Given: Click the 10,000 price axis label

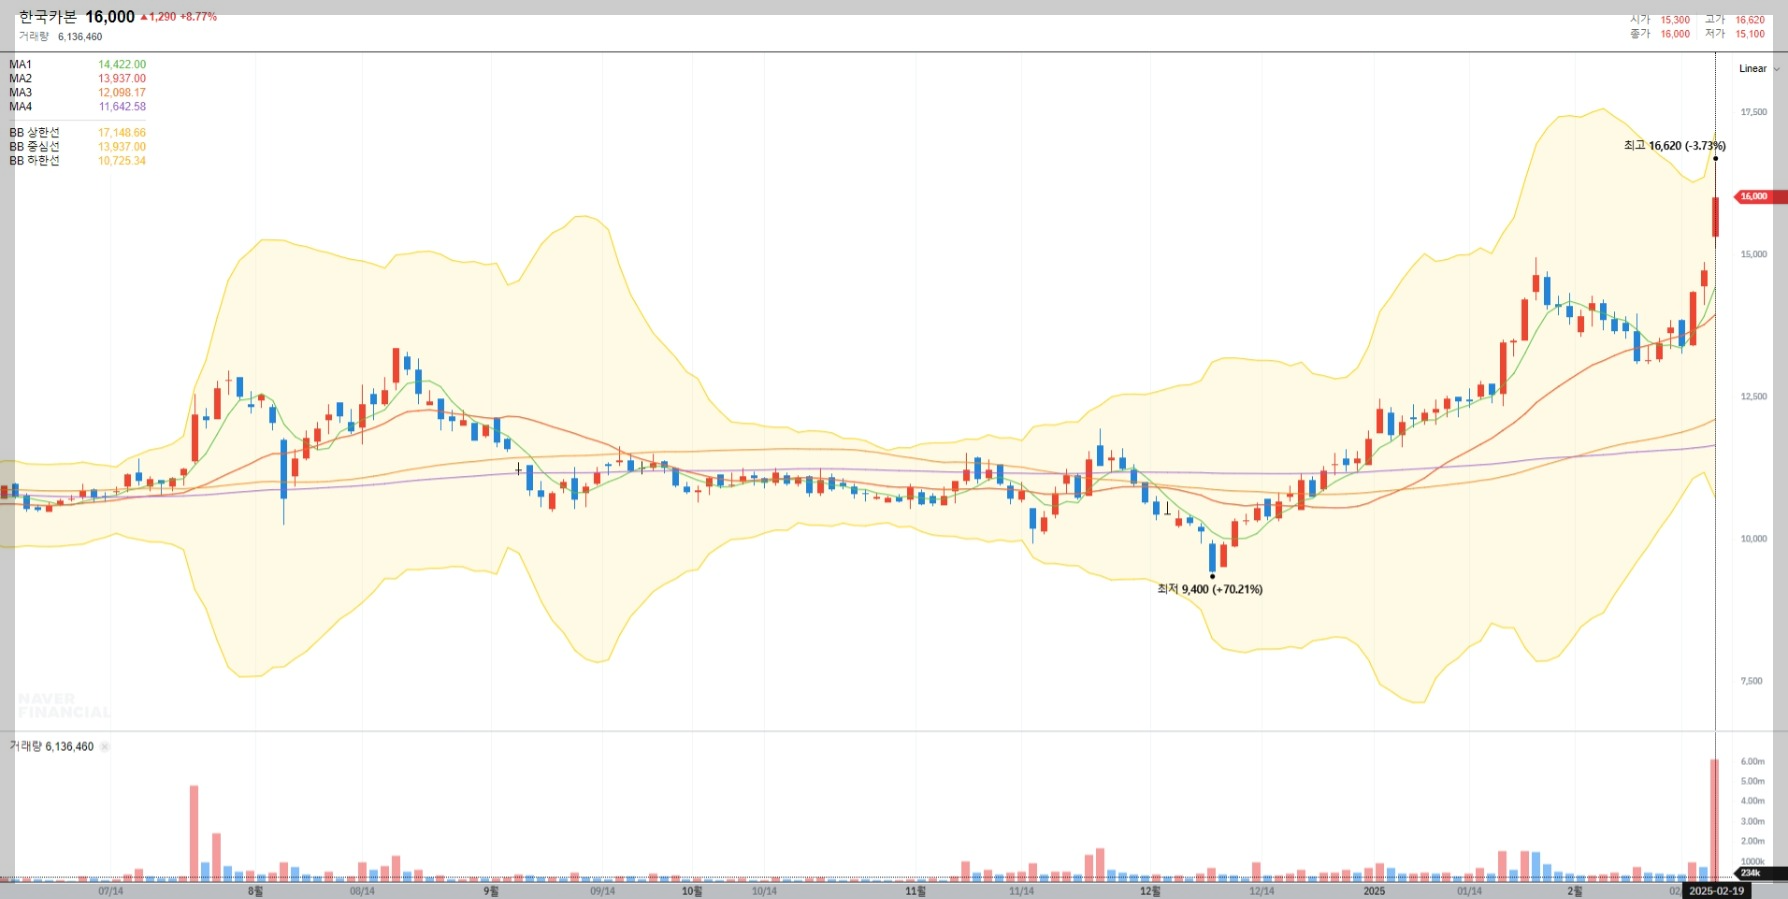Looking at the screenshot, I should pyautogui.click(x=1754, y=539).
